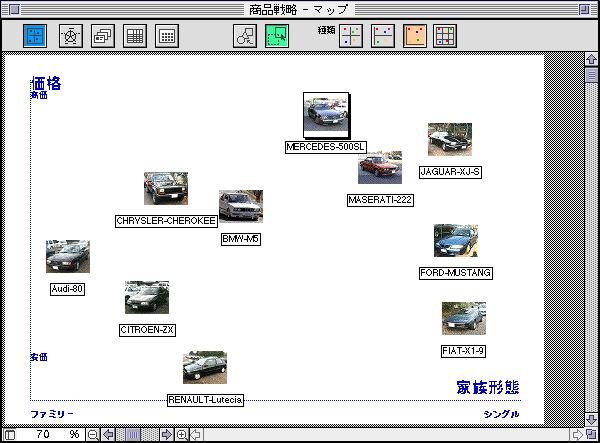Image resolution: width=600 pixels, height=443 pixels.
Task: Click the vertical scrollbar thumb
Action: [x=591, y=75]
